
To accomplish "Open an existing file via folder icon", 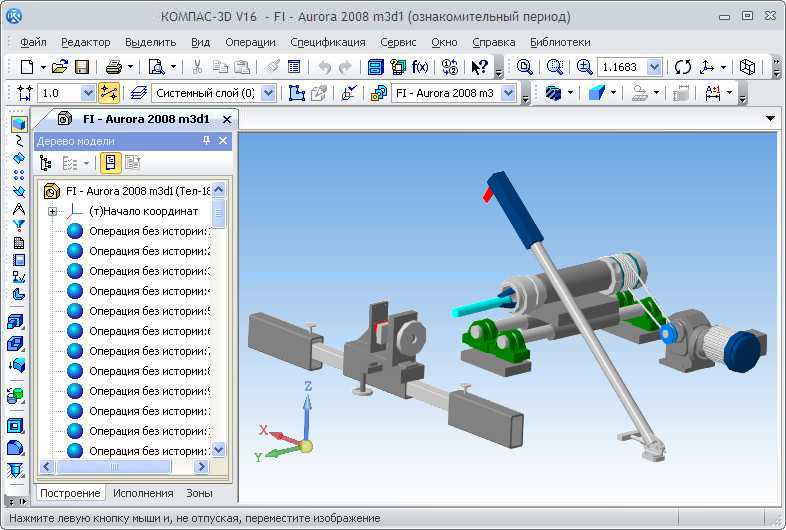I will click(x=60, y=67).
